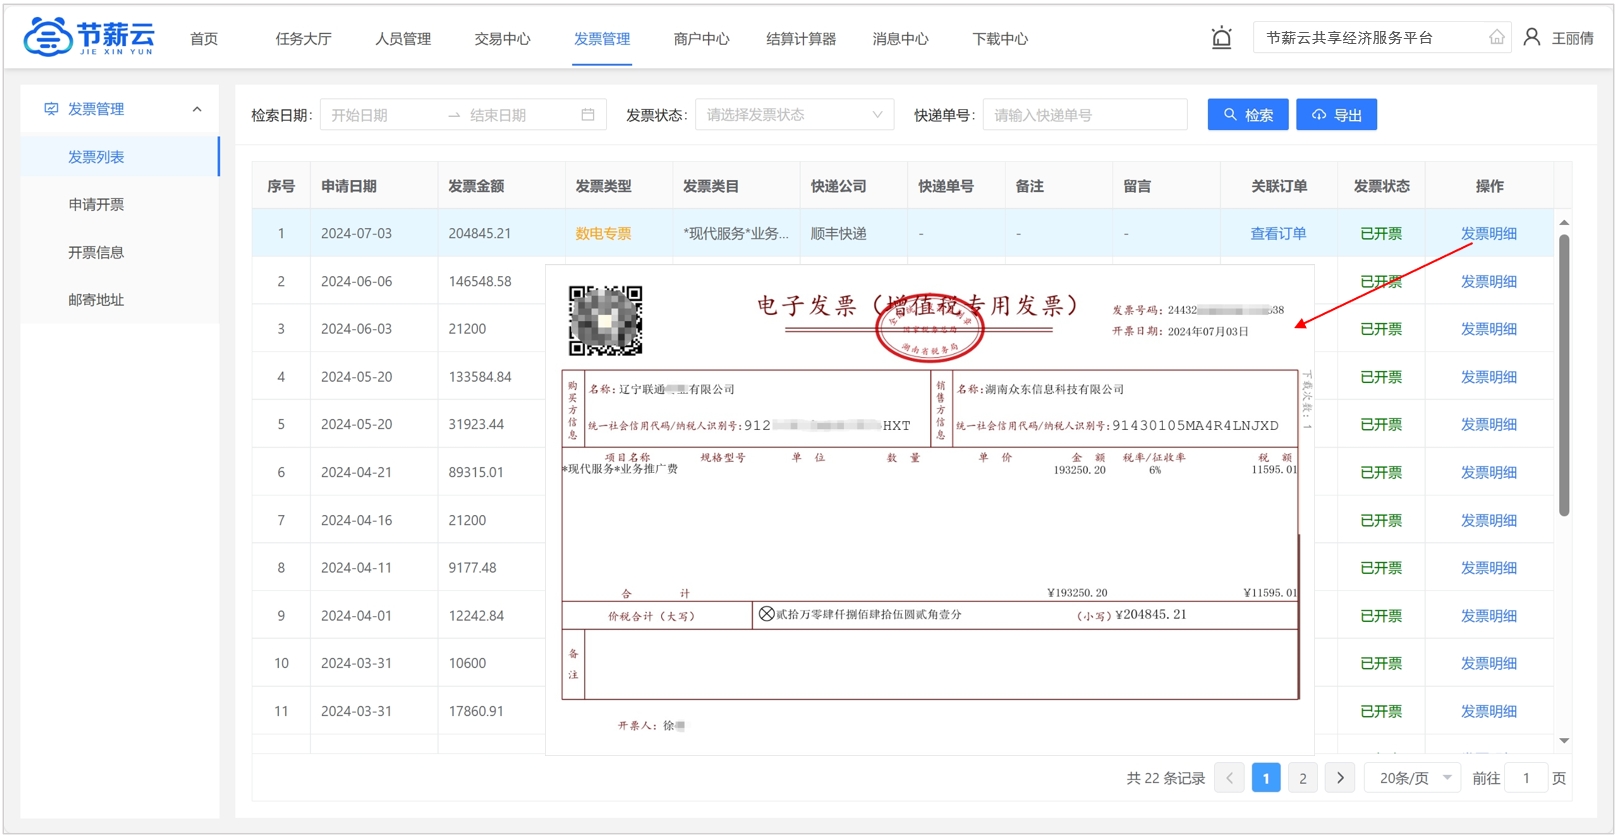
Task: Select 申请开票 in the sidebar
Action: pyautogui.click(x=96, y=205)
